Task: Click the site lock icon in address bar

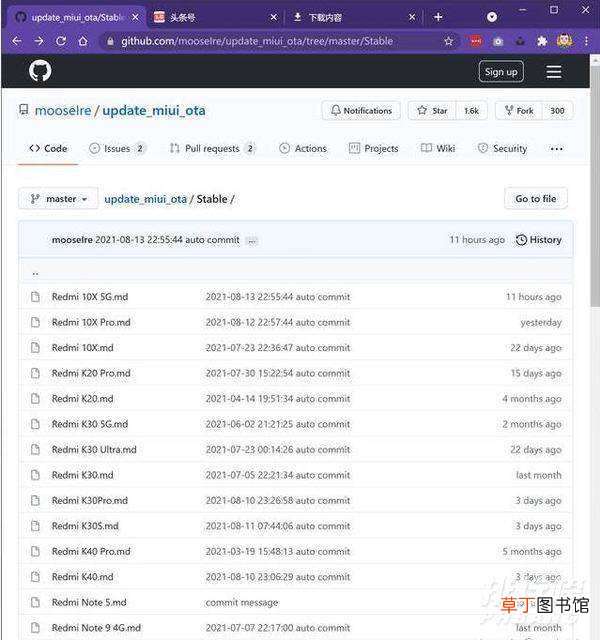Action: coord(110,41)
